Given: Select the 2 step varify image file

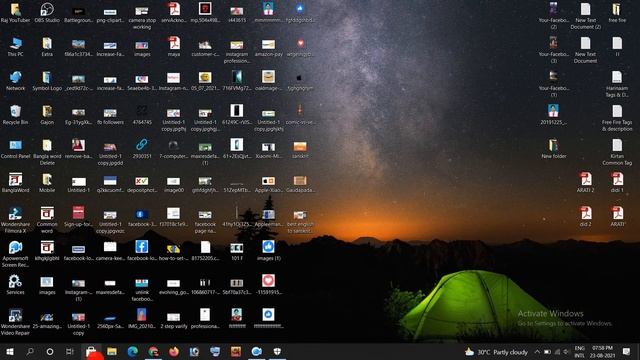Looking at the screenshot, I should (173, 317).
